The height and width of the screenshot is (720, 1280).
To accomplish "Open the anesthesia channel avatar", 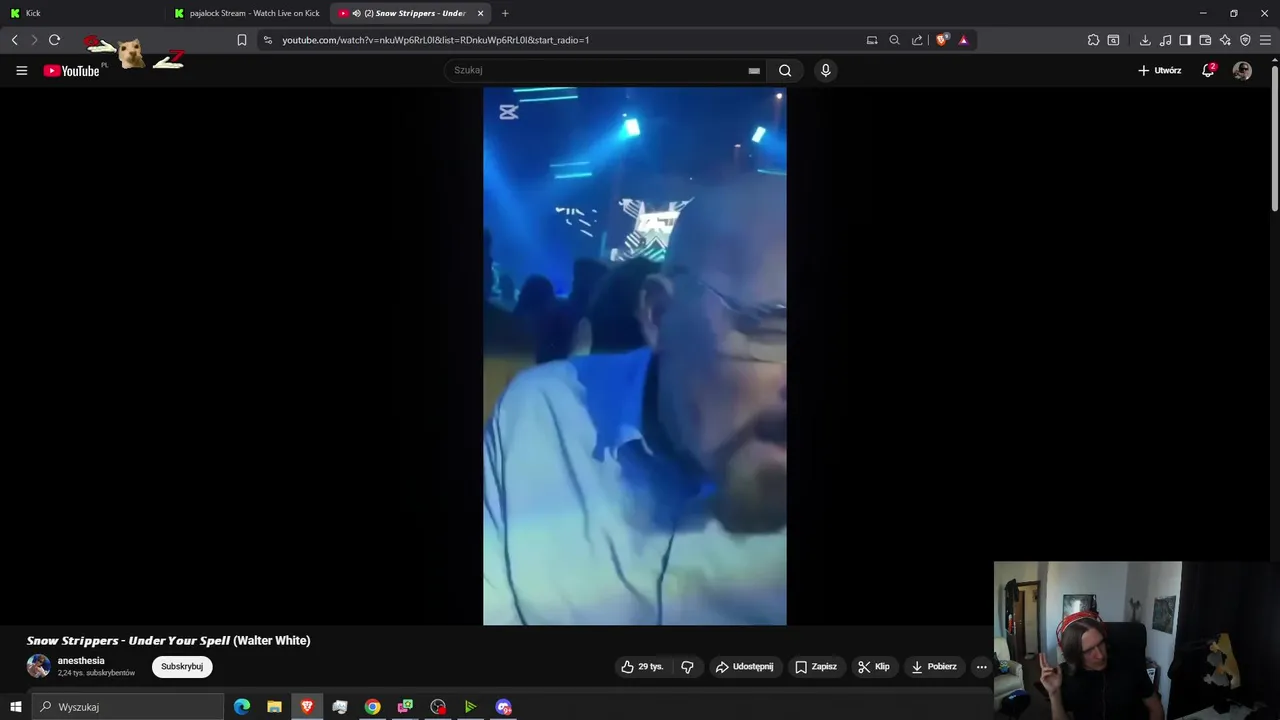I will (x=39, y=666).
